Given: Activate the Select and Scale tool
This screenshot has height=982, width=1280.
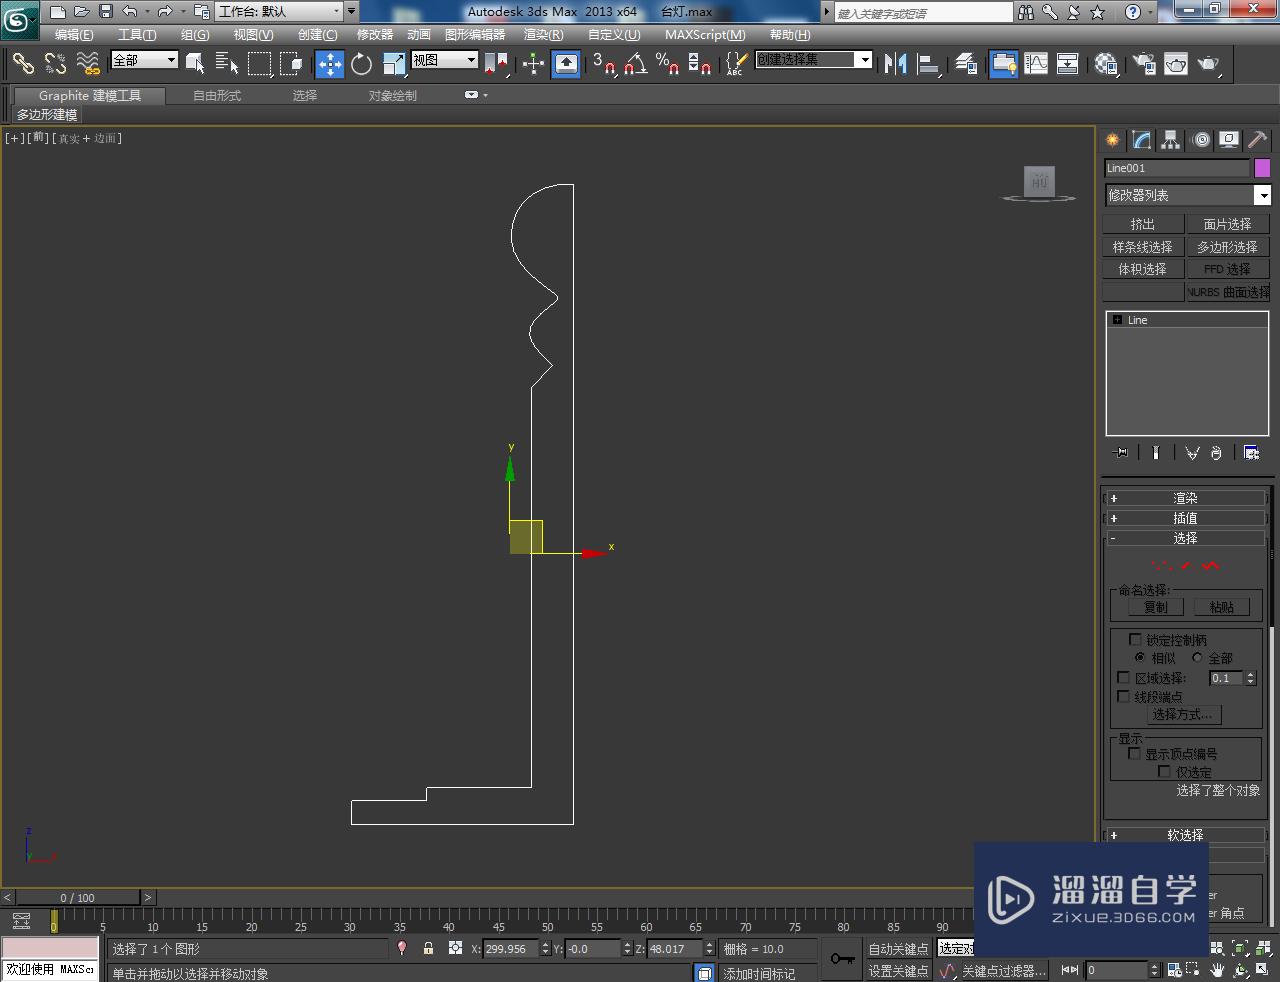Looking at the screenshot, I should click(394, 64).
